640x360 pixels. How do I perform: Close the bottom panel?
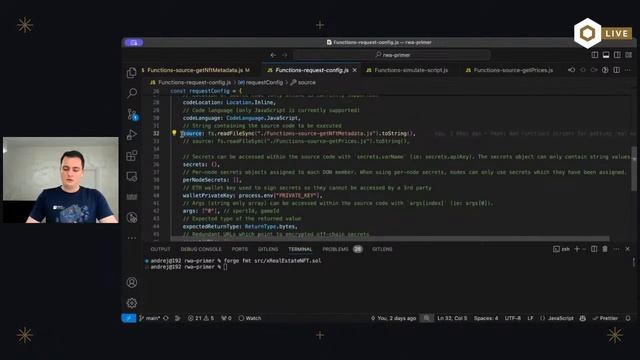coord(627,249)
